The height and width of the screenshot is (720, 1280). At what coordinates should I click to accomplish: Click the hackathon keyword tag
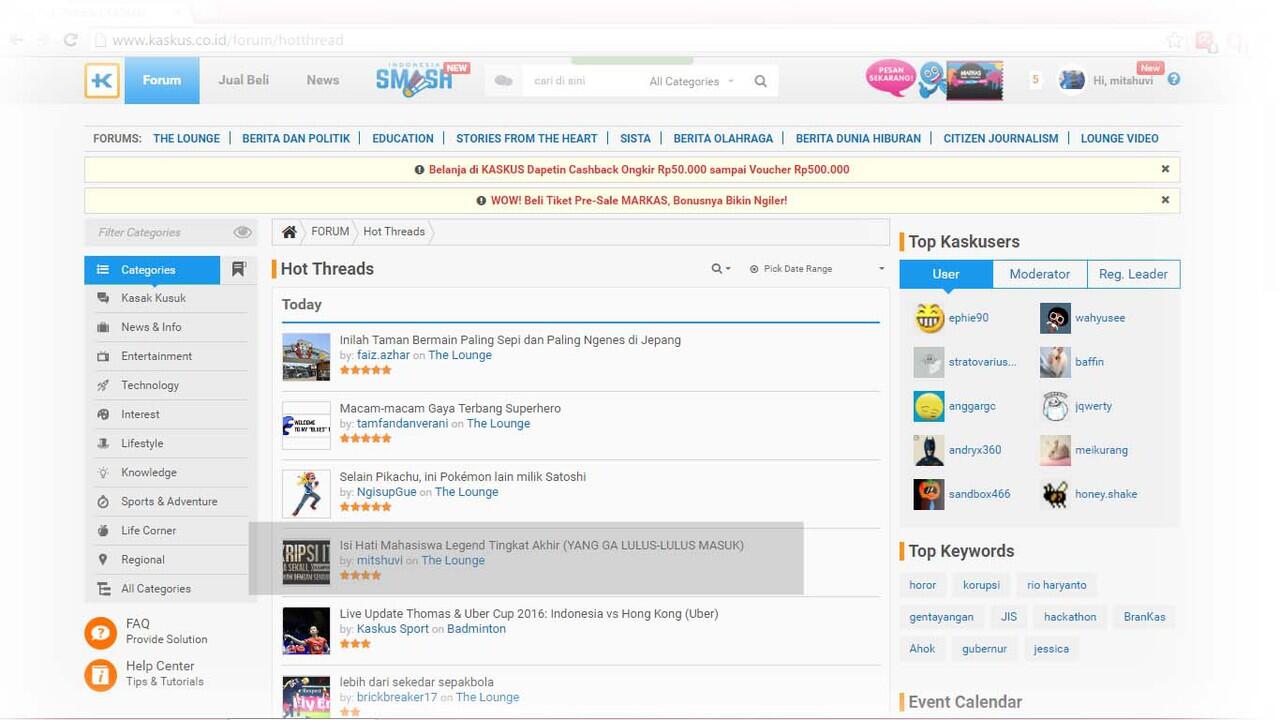[x=1070, y=617]
